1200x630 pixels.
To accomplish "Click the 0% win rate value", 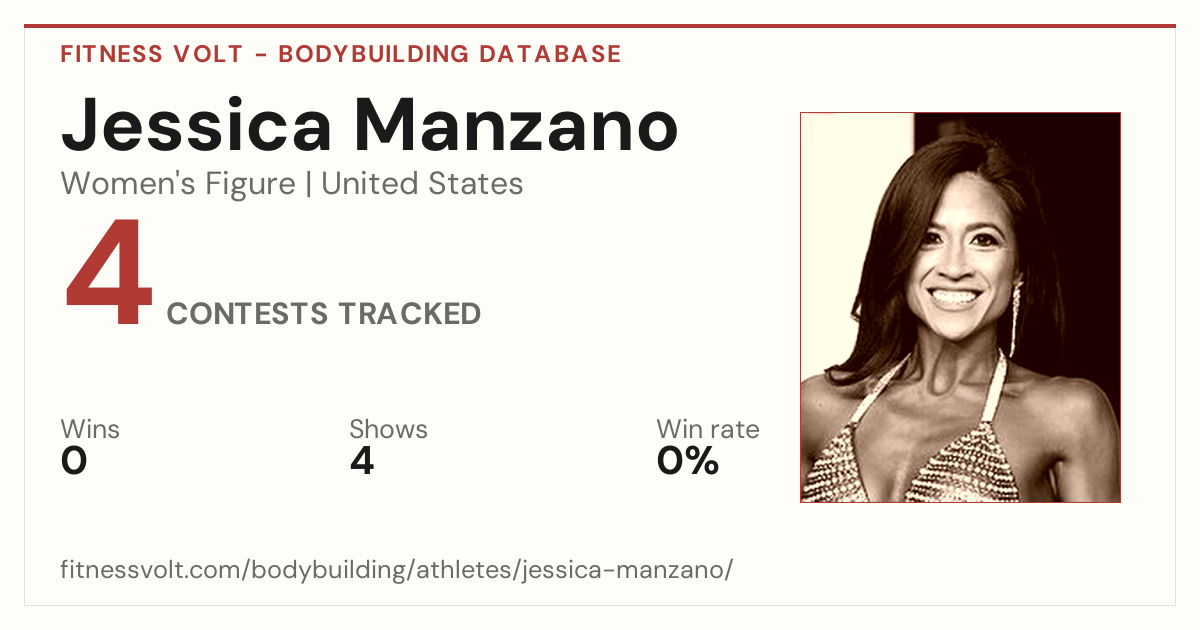I will (x=688, y=461).
